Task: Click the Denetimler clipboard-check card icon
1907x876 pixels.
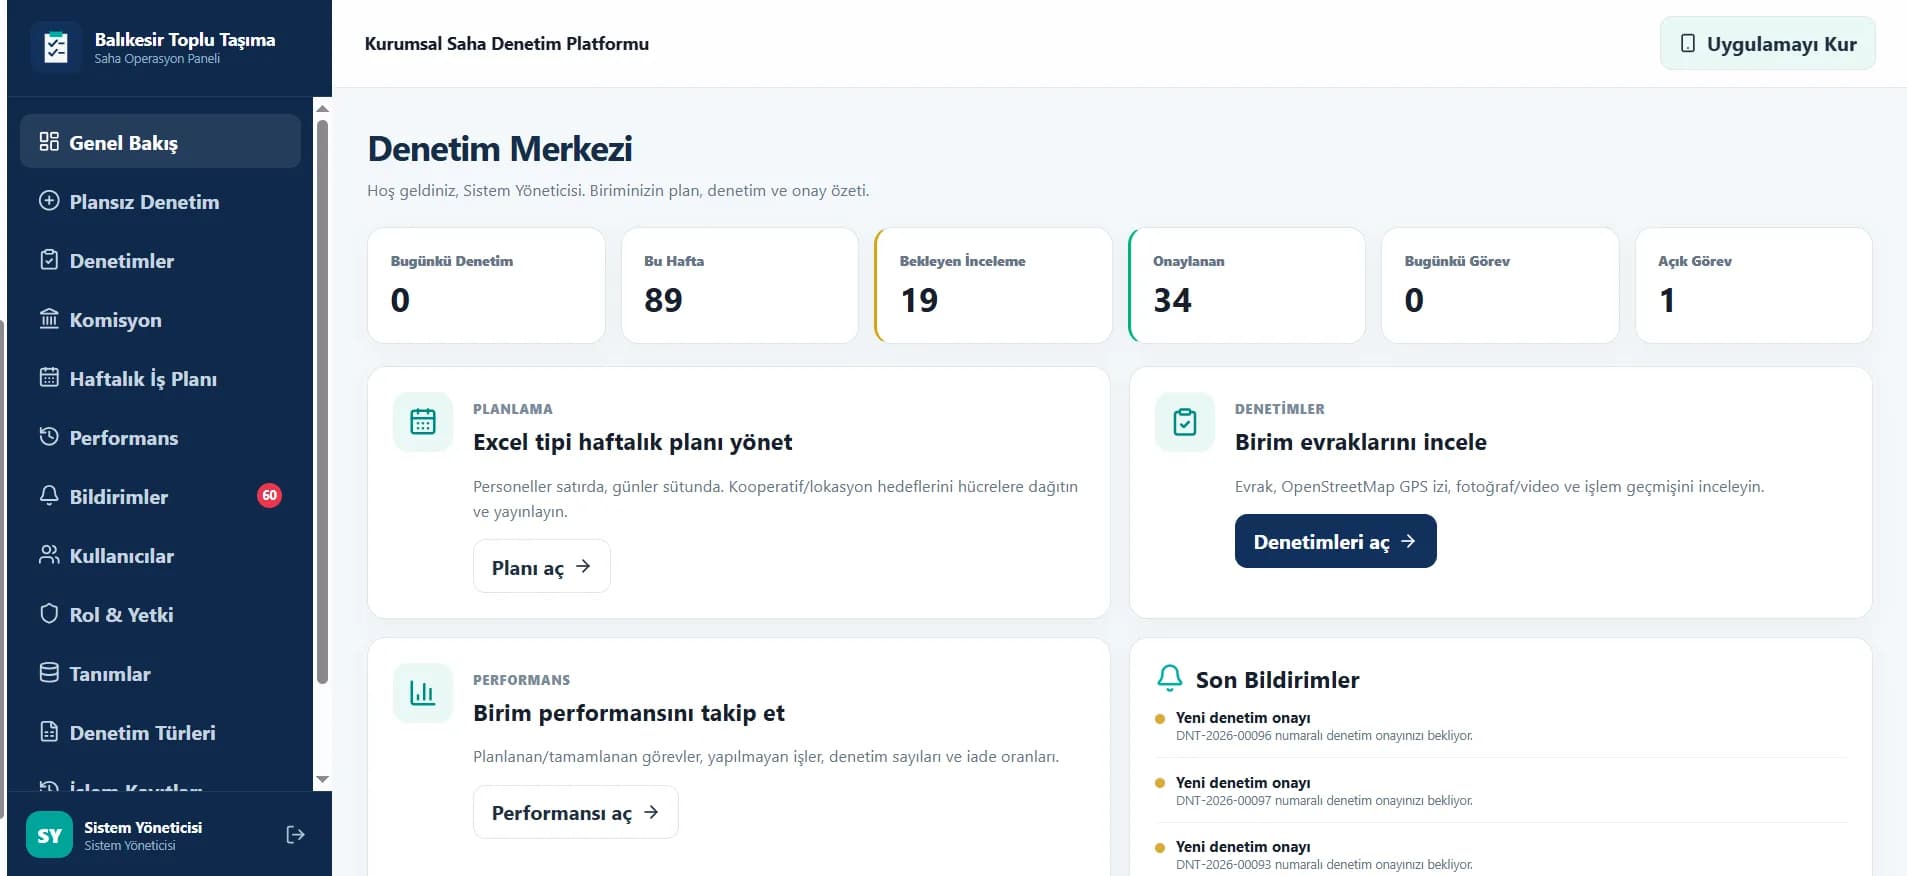Action: coord(1185,422)
